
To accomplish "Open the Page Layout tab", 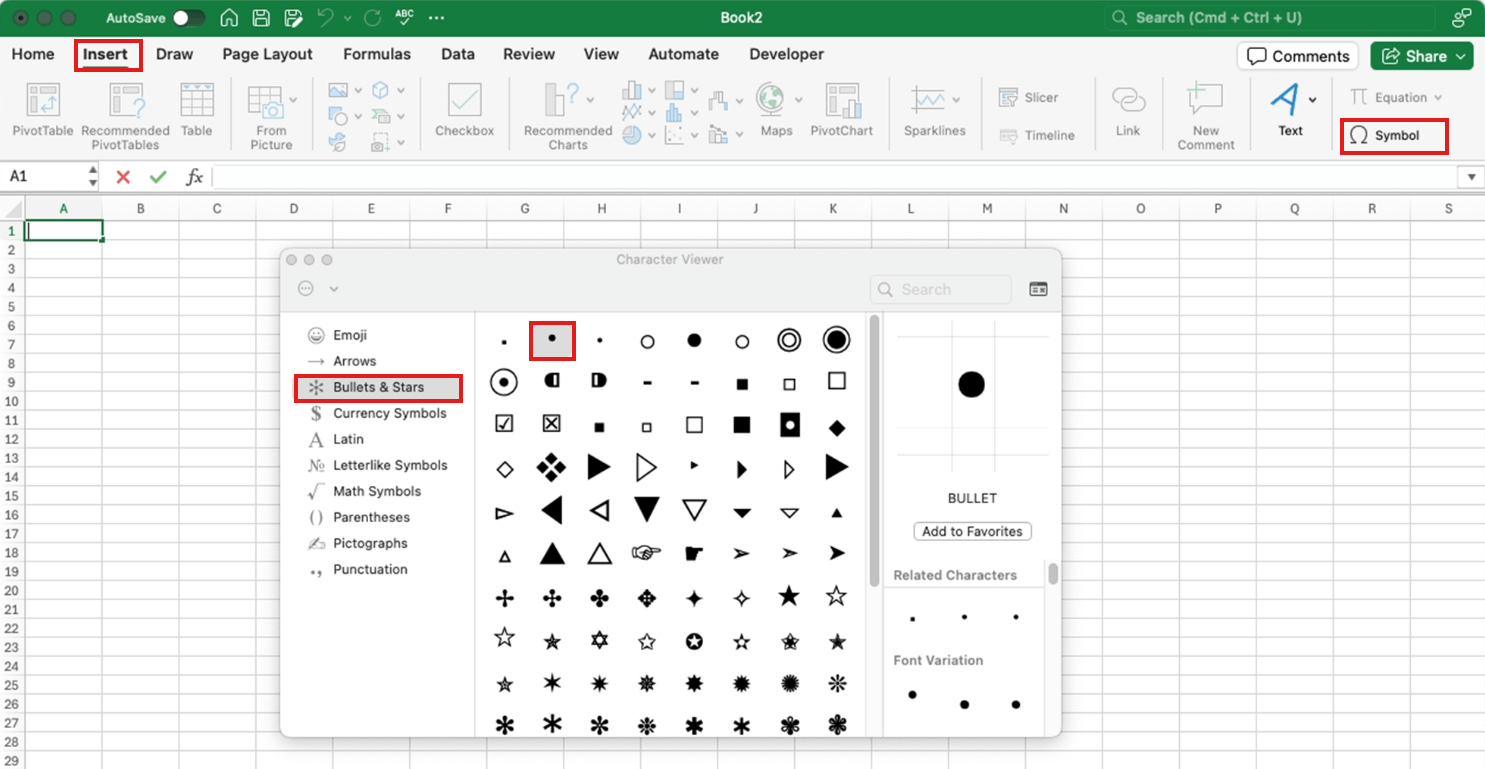I will 267,54.
